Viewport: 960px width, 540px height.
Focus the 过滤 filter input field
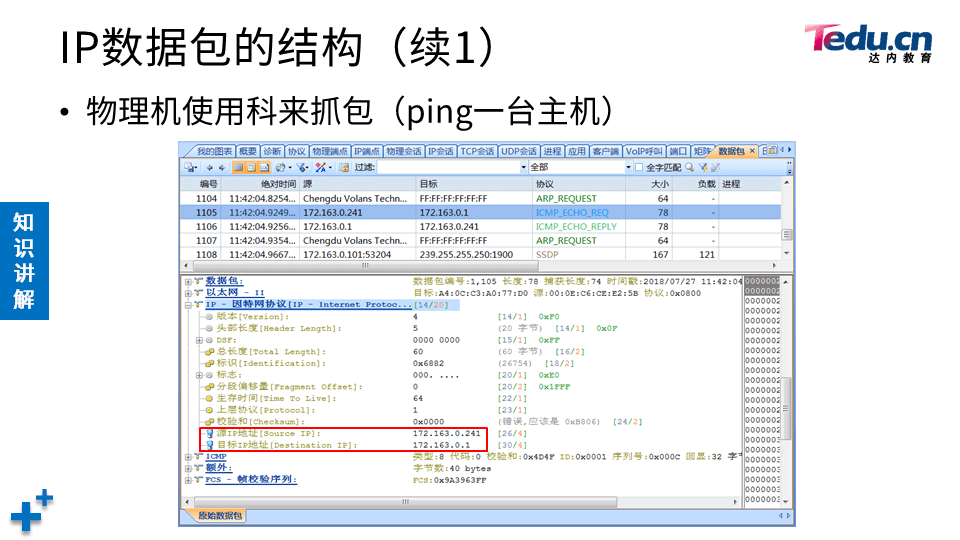(448, 167)
